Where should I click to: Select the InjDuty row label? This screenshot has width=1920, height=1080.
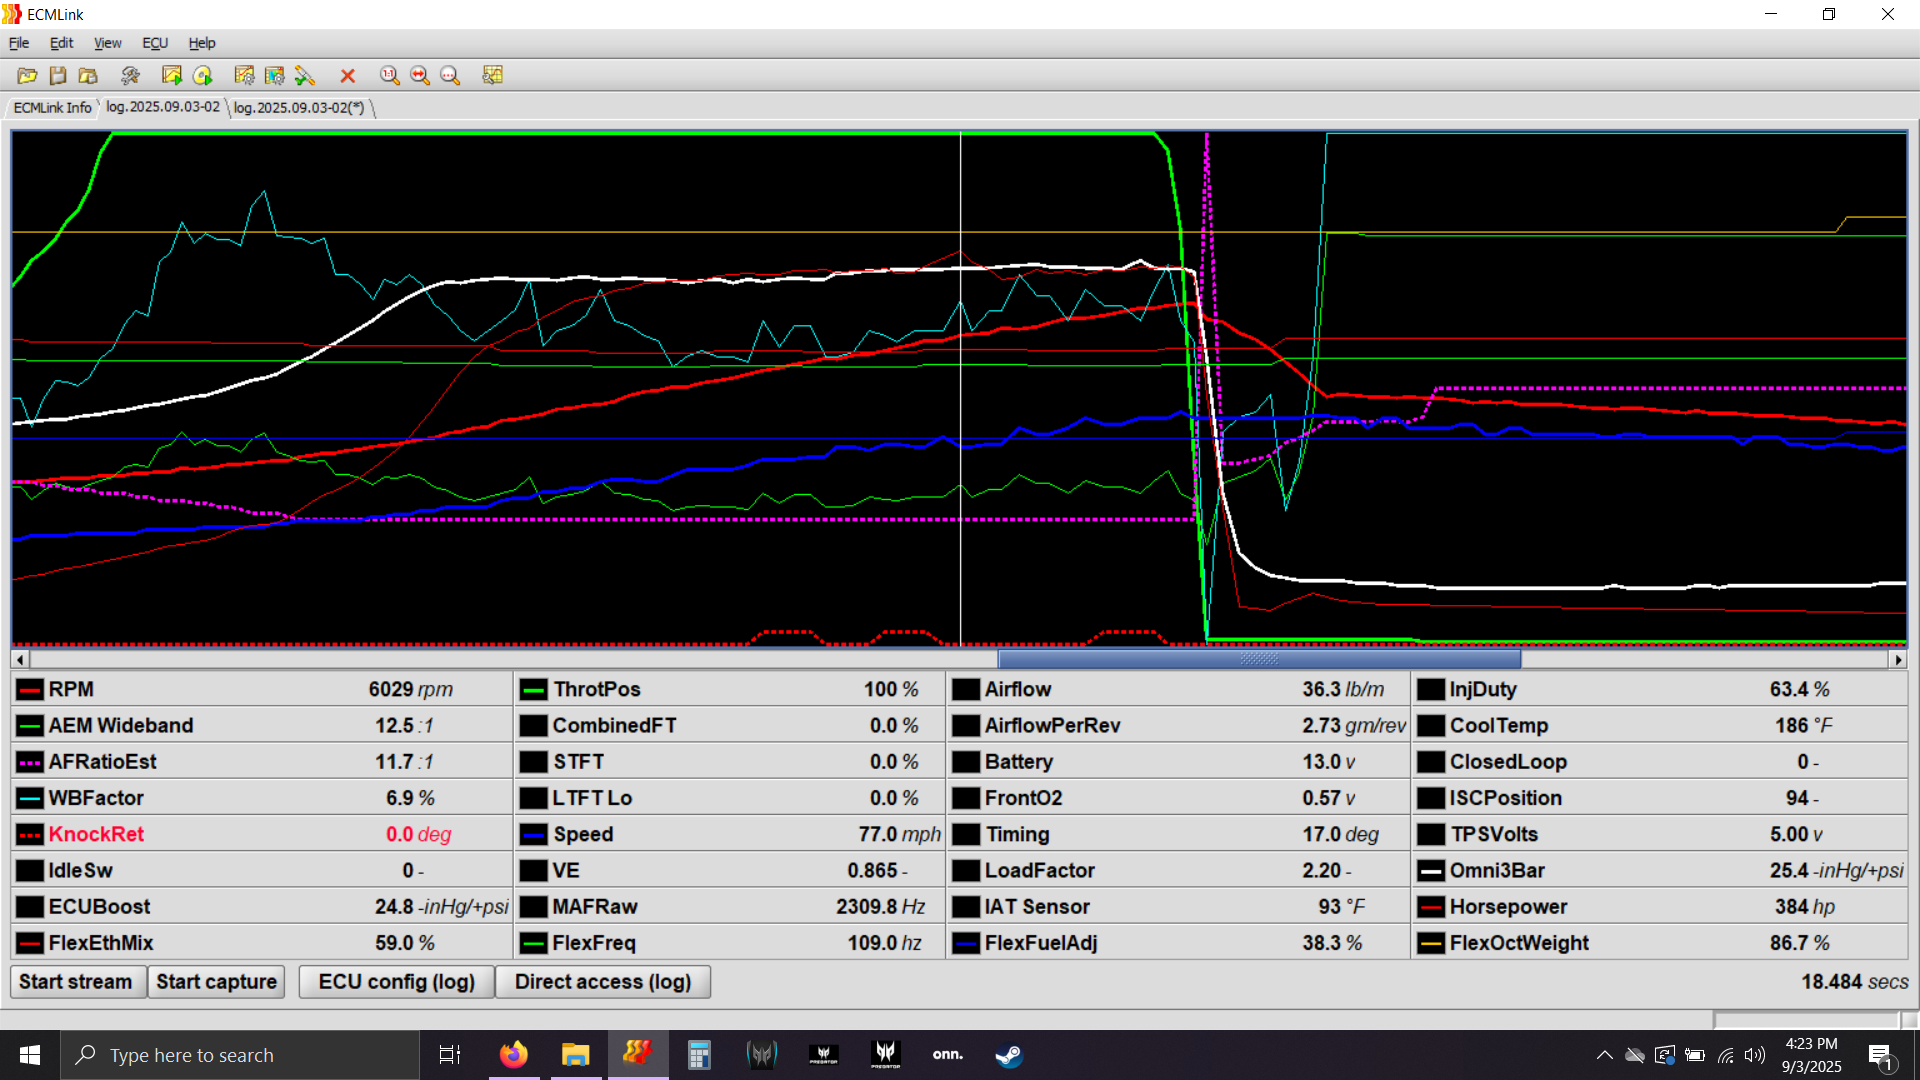tap(1483, 689)
